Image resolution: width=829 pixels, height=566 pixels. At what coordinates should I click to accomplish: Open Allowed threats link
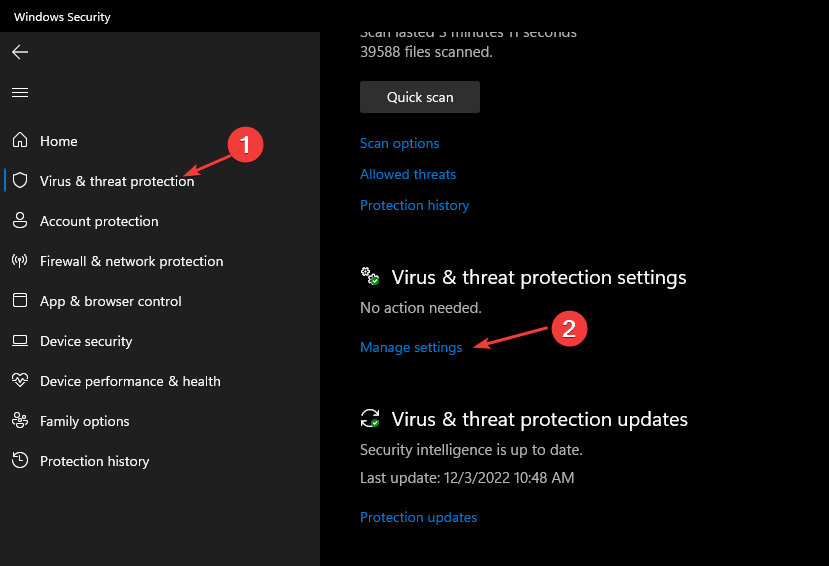coord(408,174)
